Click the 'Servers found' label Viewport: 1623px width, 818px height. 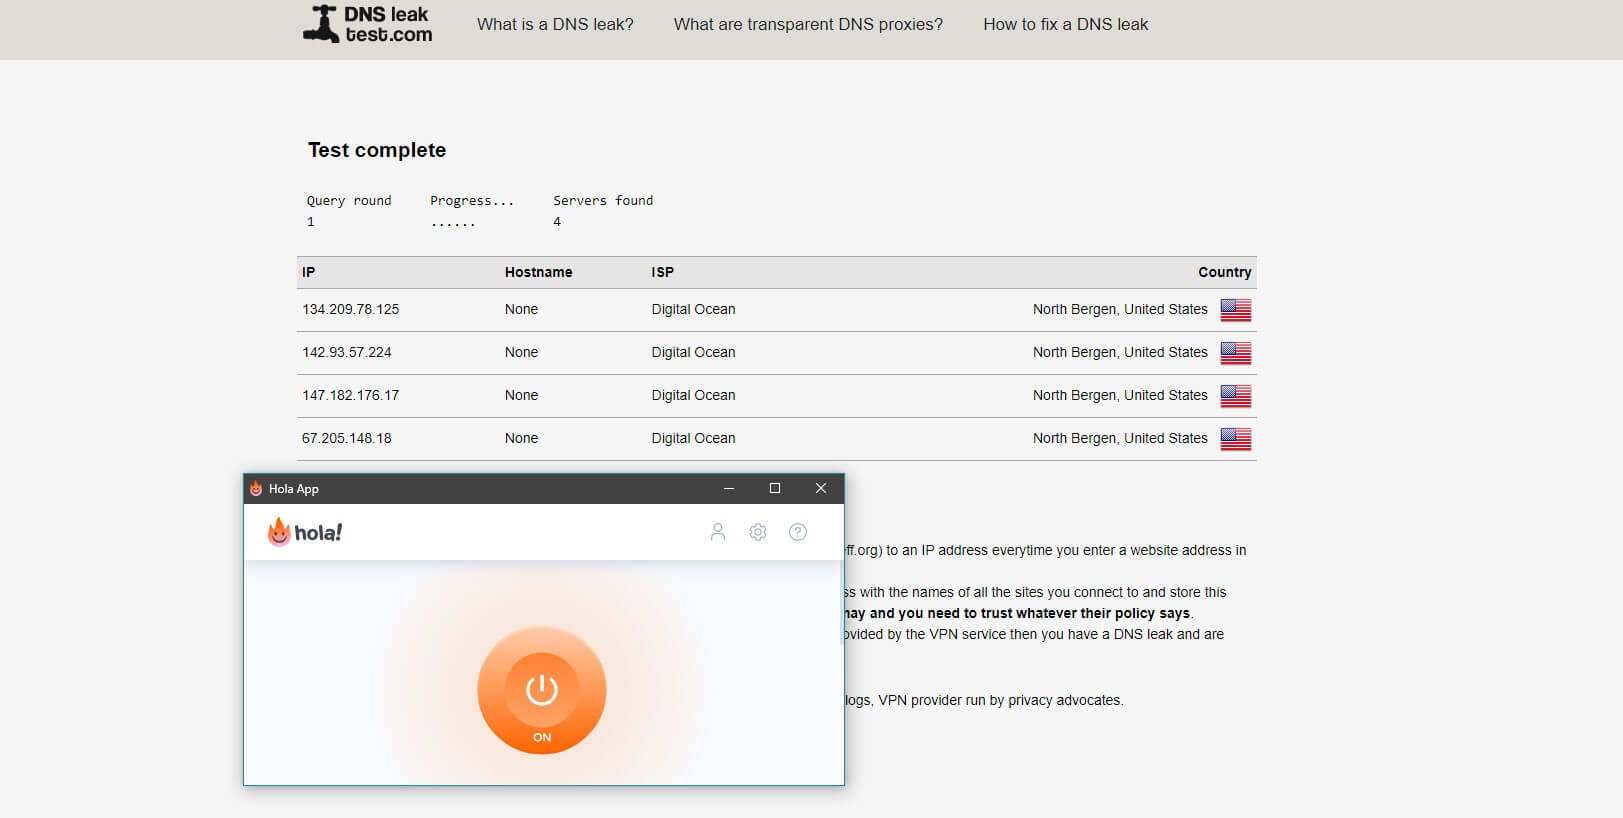[x=603, y=200]
